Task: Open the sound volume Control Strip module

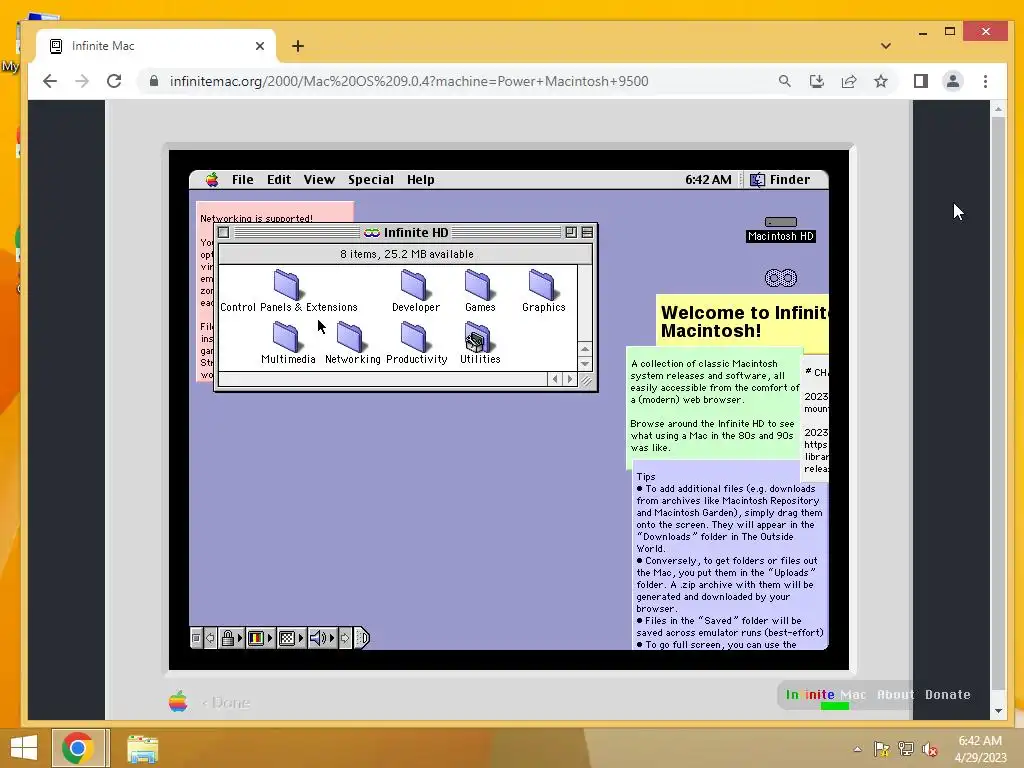Action: coord(321,637)
